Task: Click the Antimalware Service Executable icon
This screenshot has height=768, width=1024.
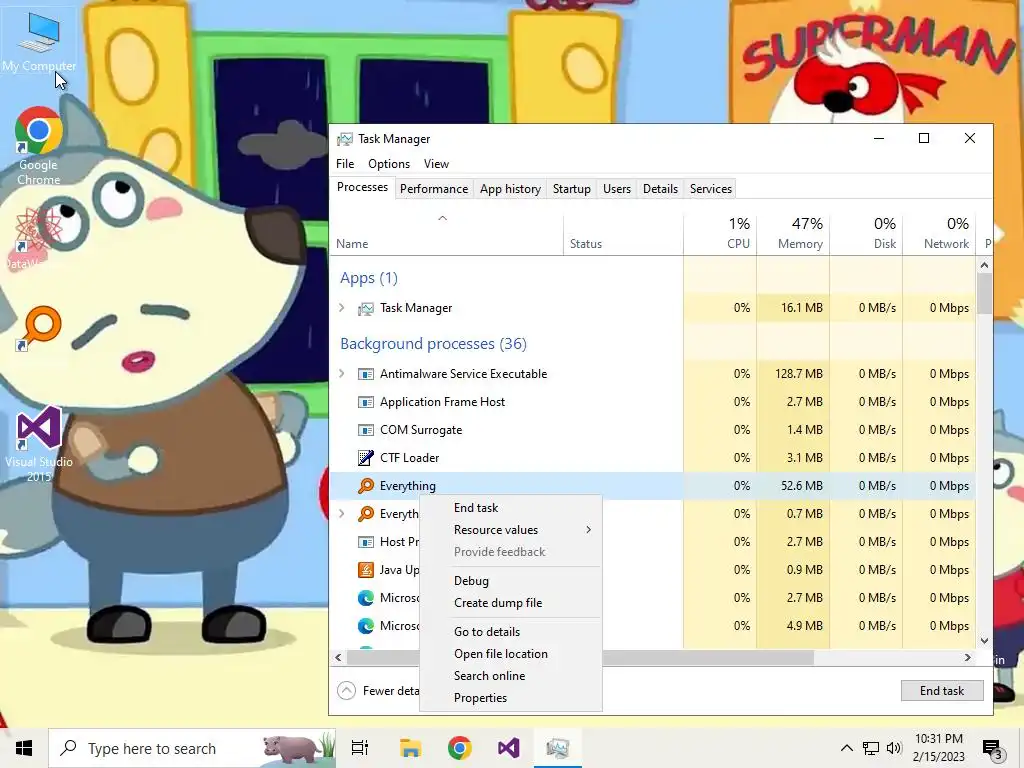Action: [x=366, y=374]
